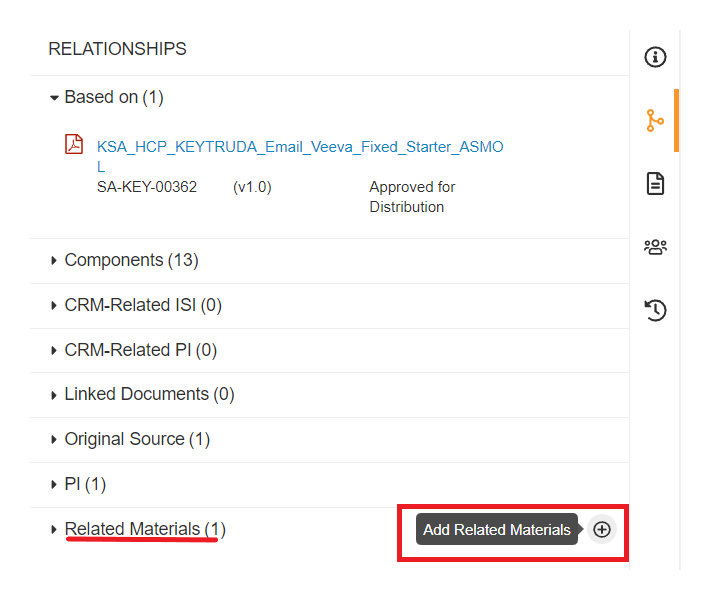Expand the Linked Documents section
This screenshot has height=599, width=710.
pos(54,395)
